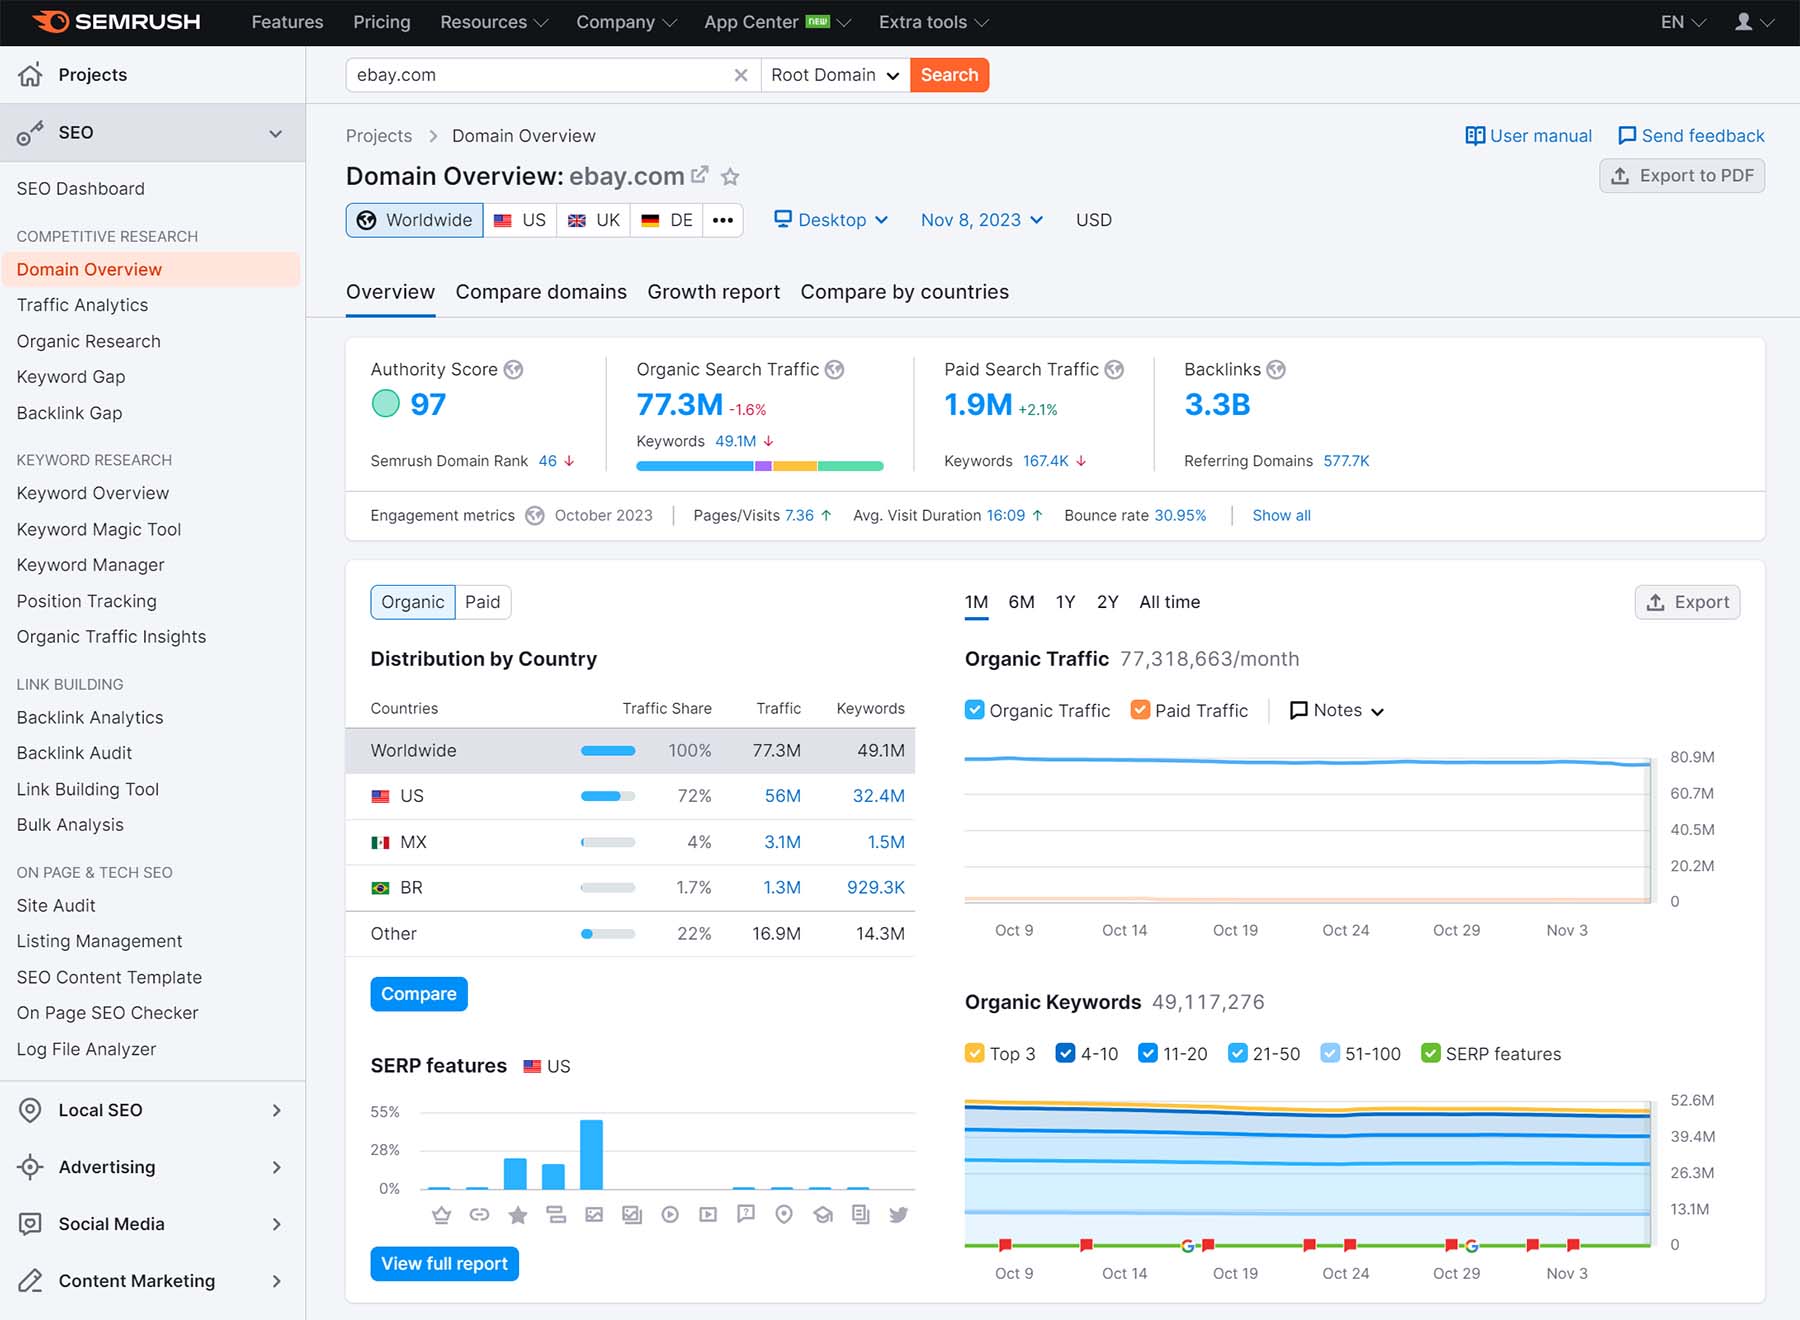Click the keyword position distribution bar

[x=758, y=465]
